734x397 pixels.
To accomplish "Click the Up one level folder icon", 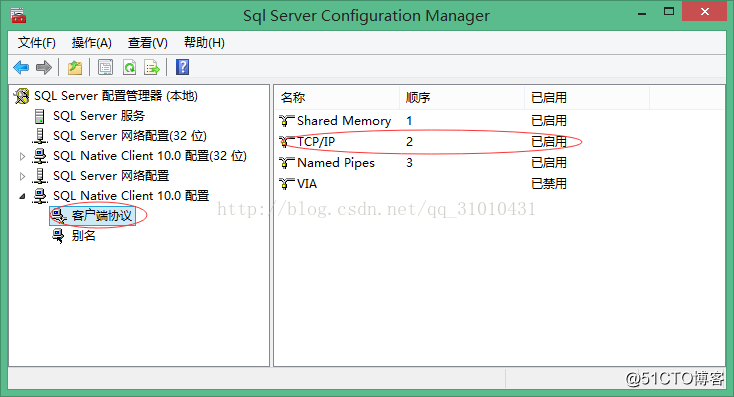I will 75,67.
